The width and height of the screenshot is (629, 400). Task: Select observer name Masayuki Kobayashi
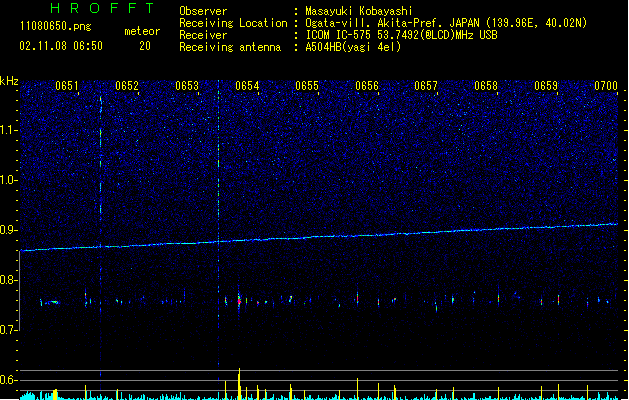pyautogui.click(x=359, y=11)
